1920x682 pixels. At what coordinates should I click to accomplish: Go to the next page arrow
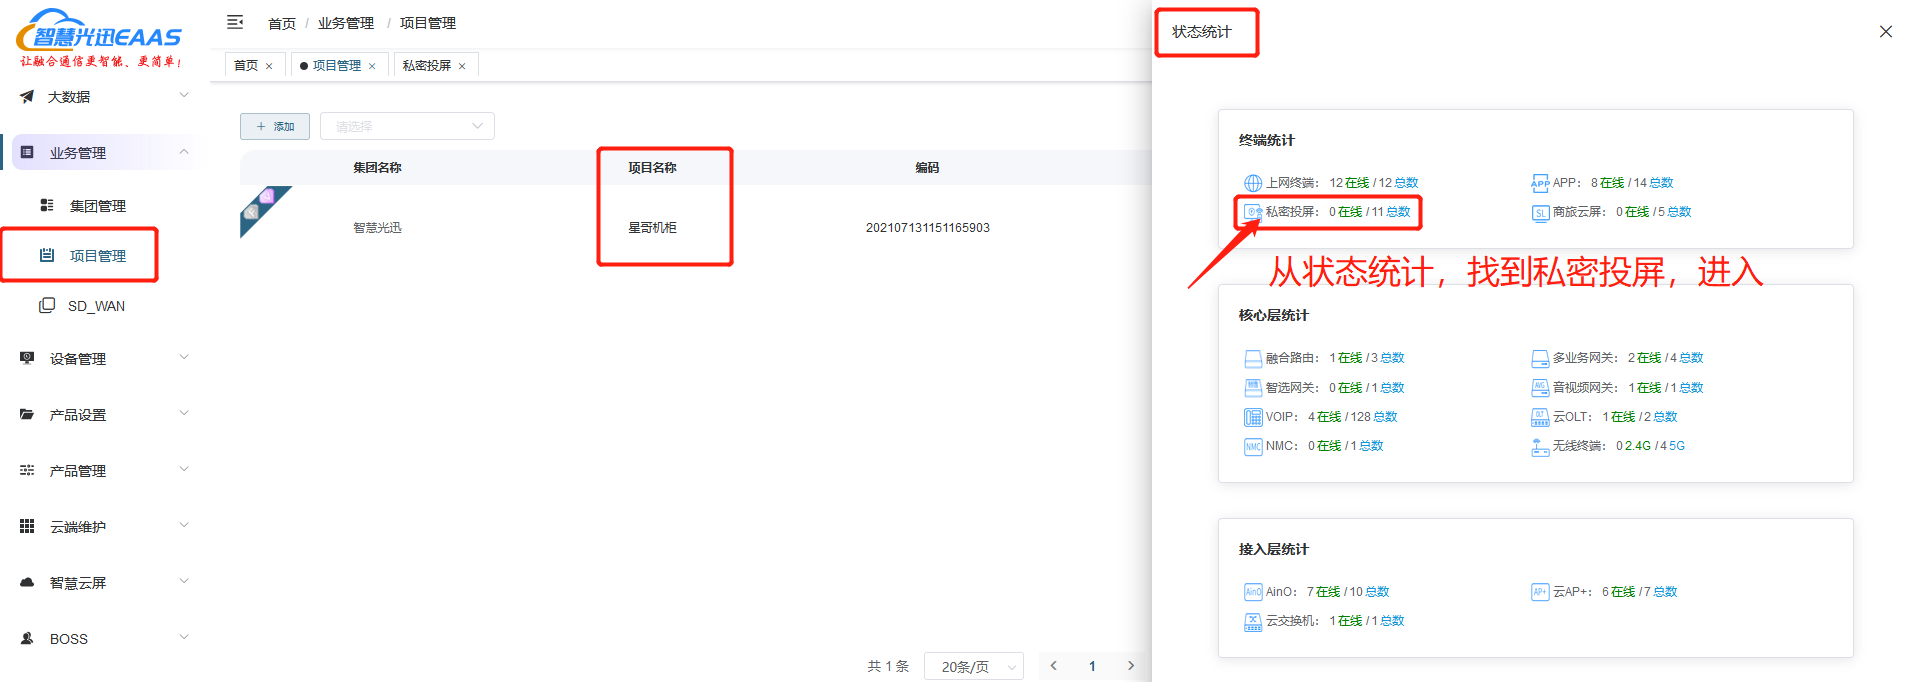[1130, 666]
